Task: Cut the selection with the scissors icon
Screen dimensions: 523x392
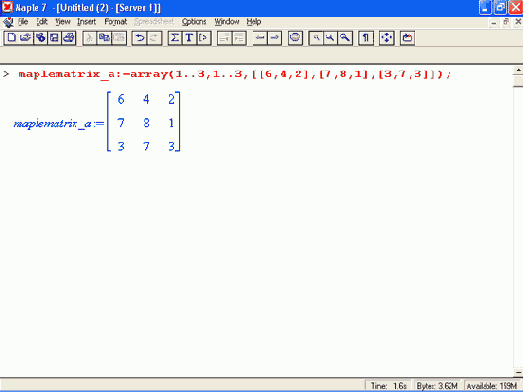Action: pos(90,38)
